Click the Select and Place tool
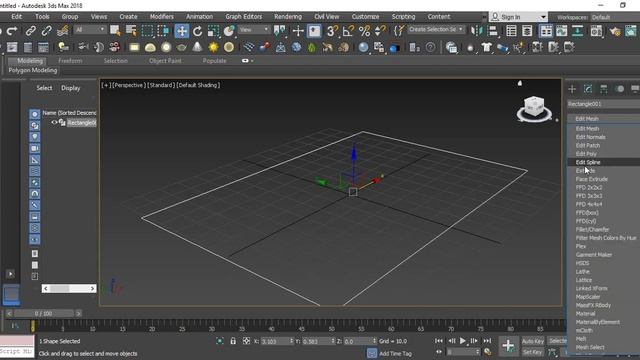The height and width of the screenshot is (360, 640). (229, 31)
